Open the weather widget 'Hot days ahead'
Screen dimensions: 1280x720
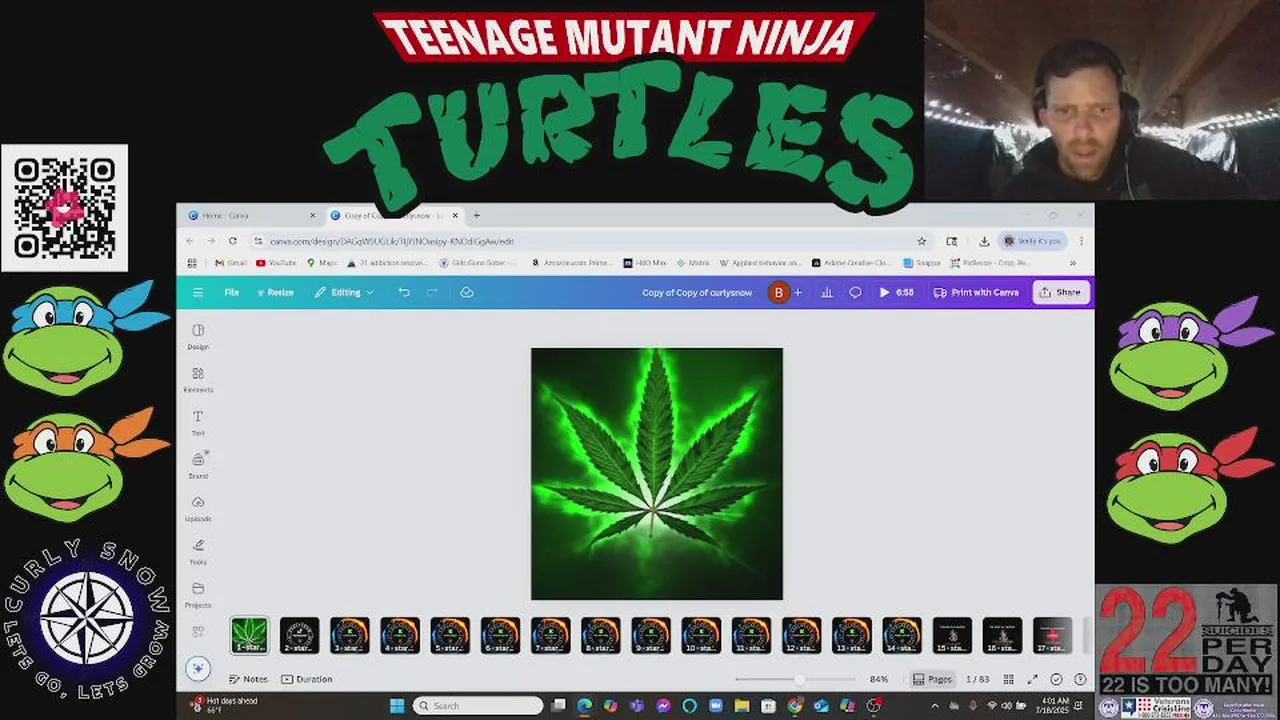(224, 705)
